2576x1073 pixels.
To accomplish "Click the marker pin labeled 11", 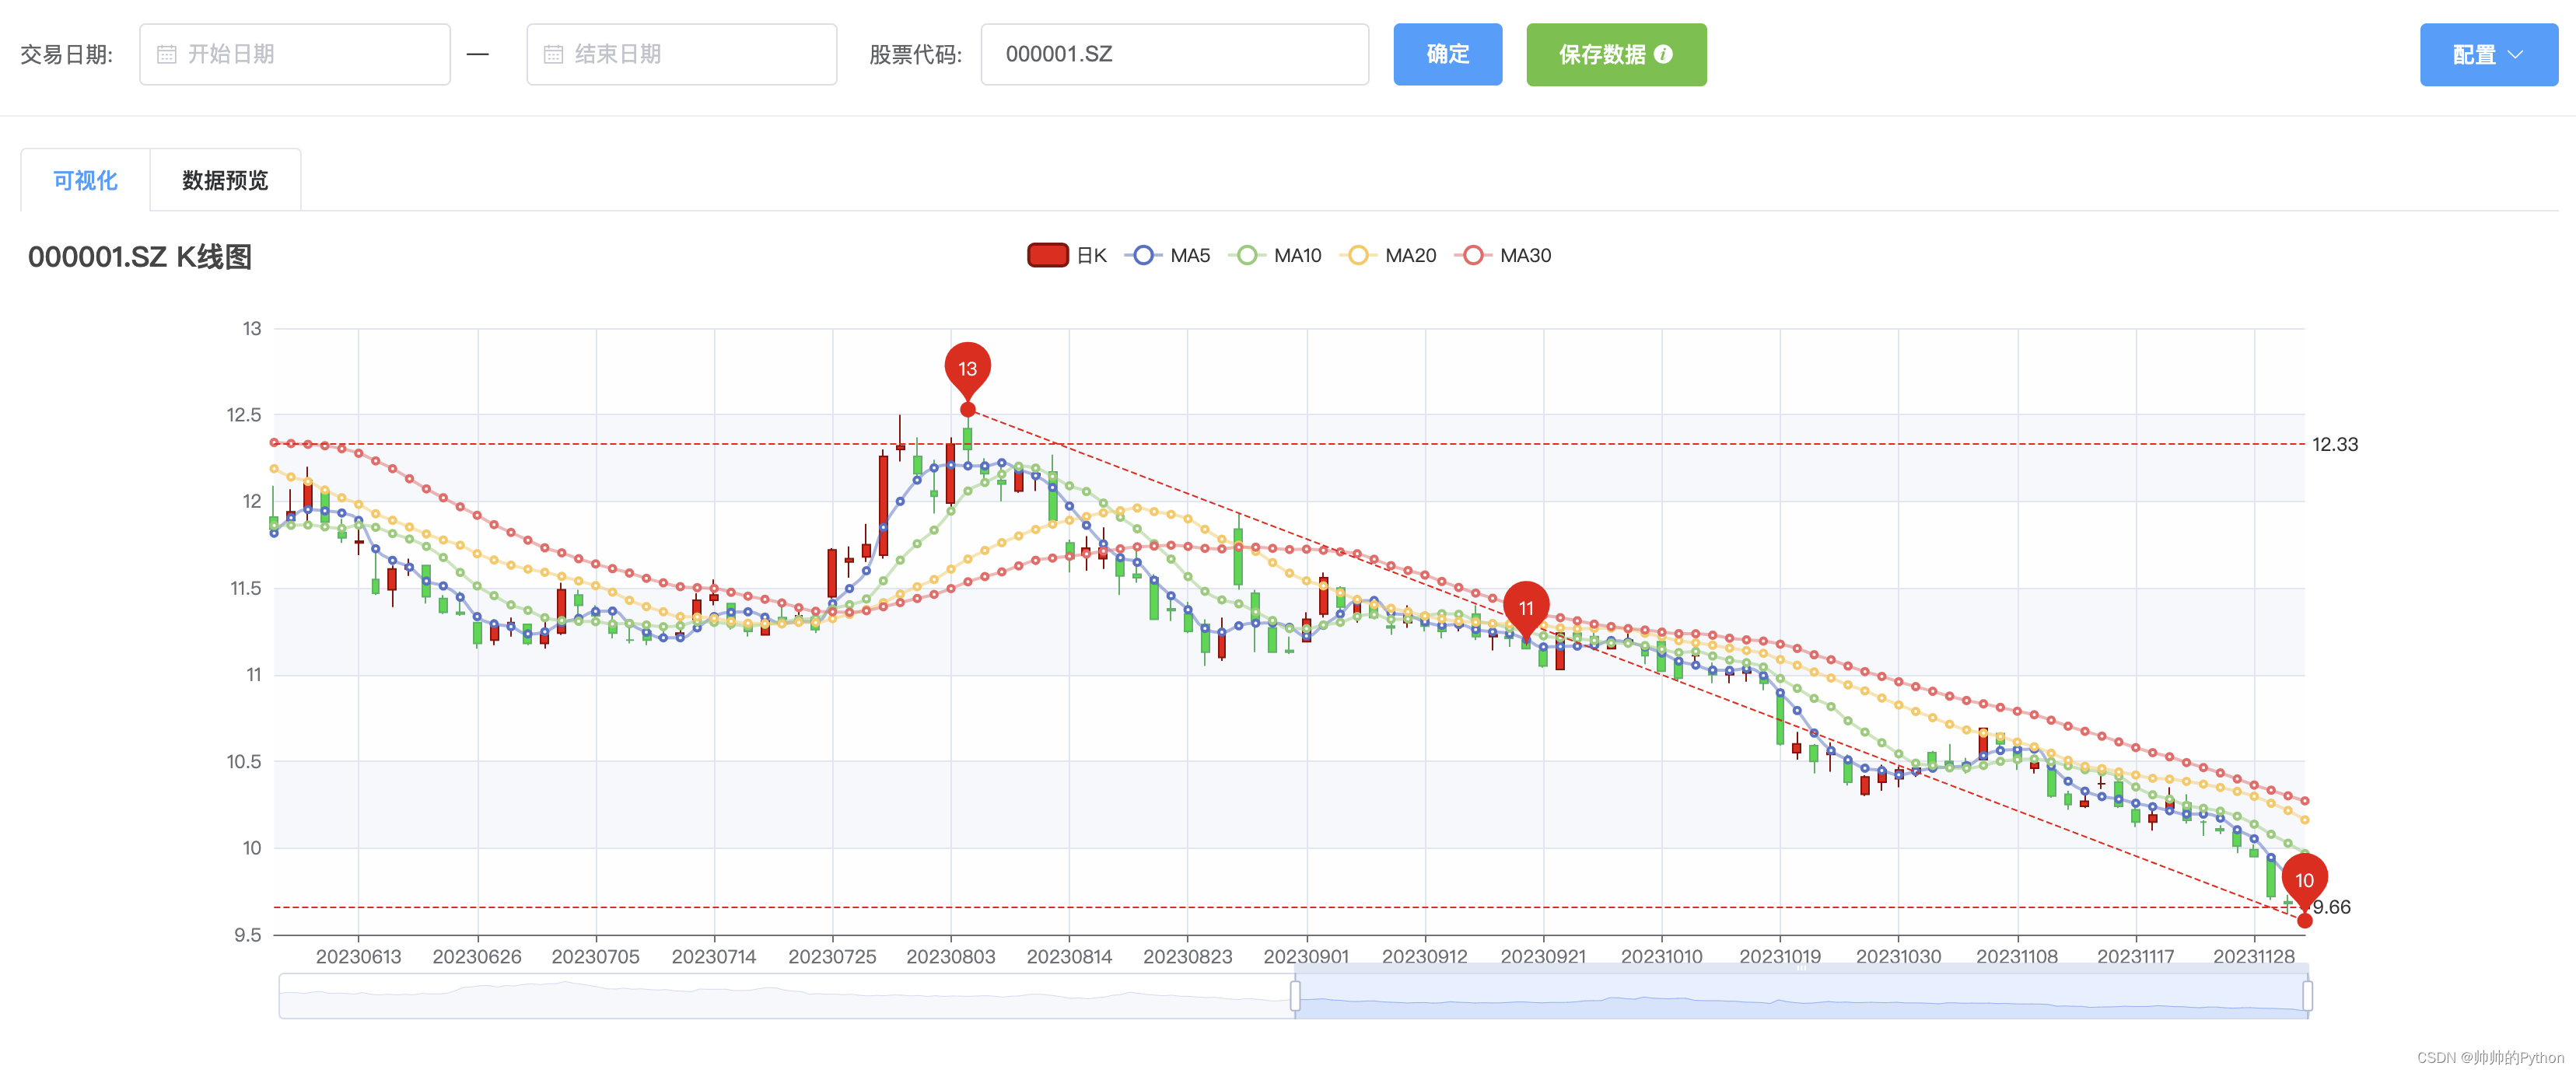I will (x=1526, y=608).
